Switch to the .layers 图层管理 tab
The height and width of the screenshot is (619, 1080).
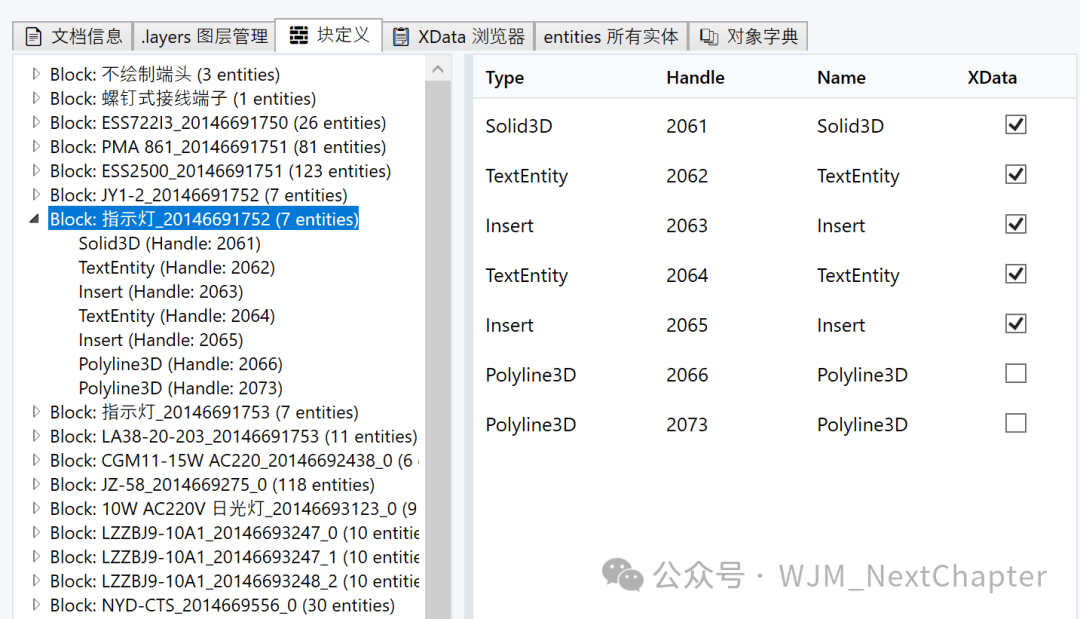[x=204, y=37]
